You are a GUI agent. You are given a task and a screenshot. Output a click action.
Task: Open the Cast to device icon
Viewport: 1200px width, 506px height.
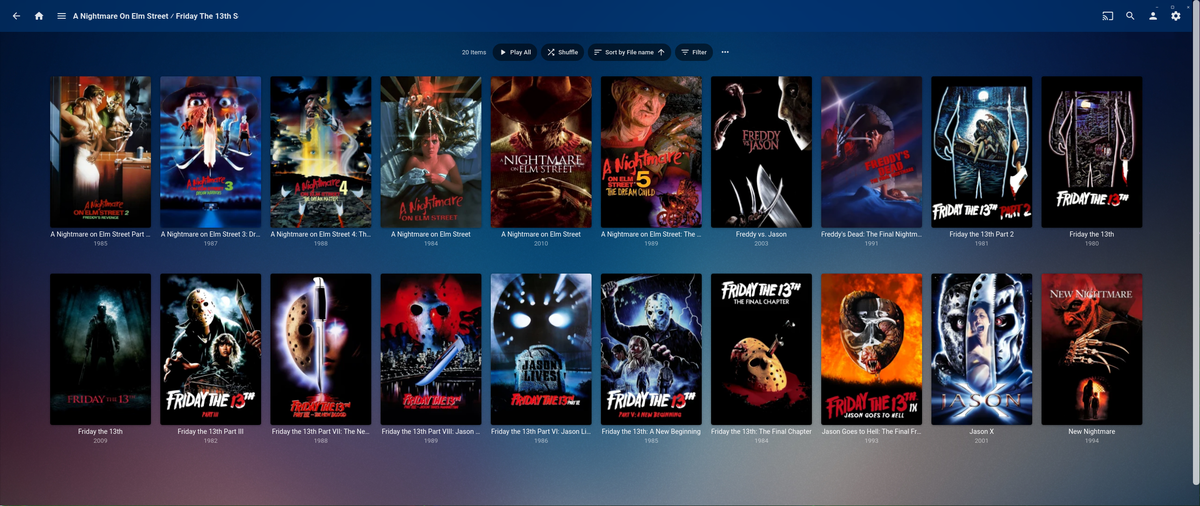1108,16
